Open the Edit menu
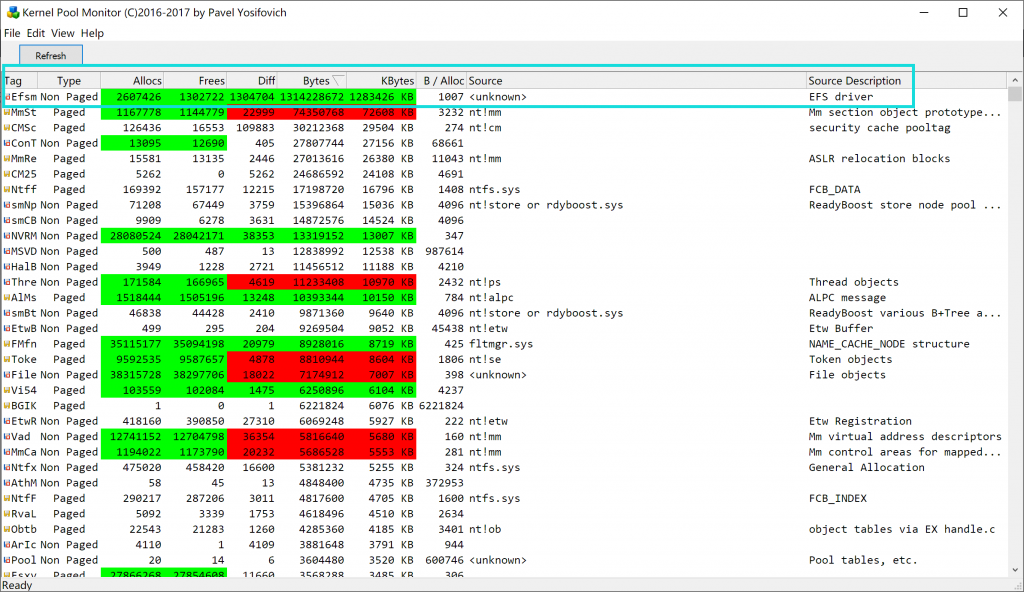This screenshot has width=1024, height=592. [35, 33]
